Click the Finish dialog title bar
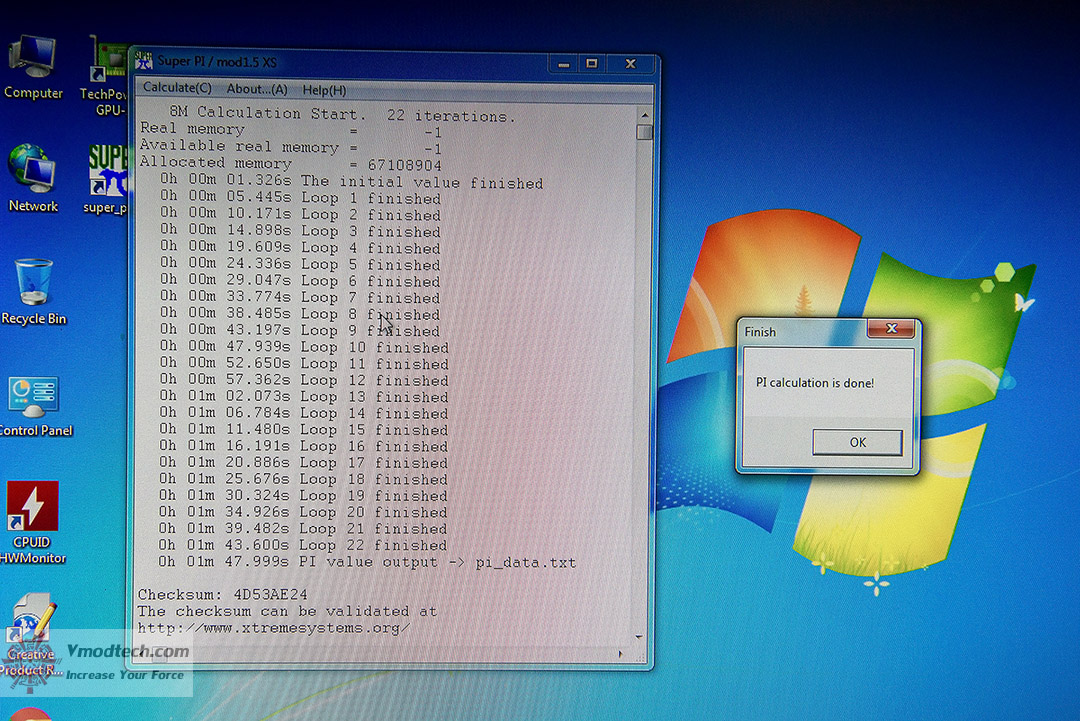 pos(804,332)
